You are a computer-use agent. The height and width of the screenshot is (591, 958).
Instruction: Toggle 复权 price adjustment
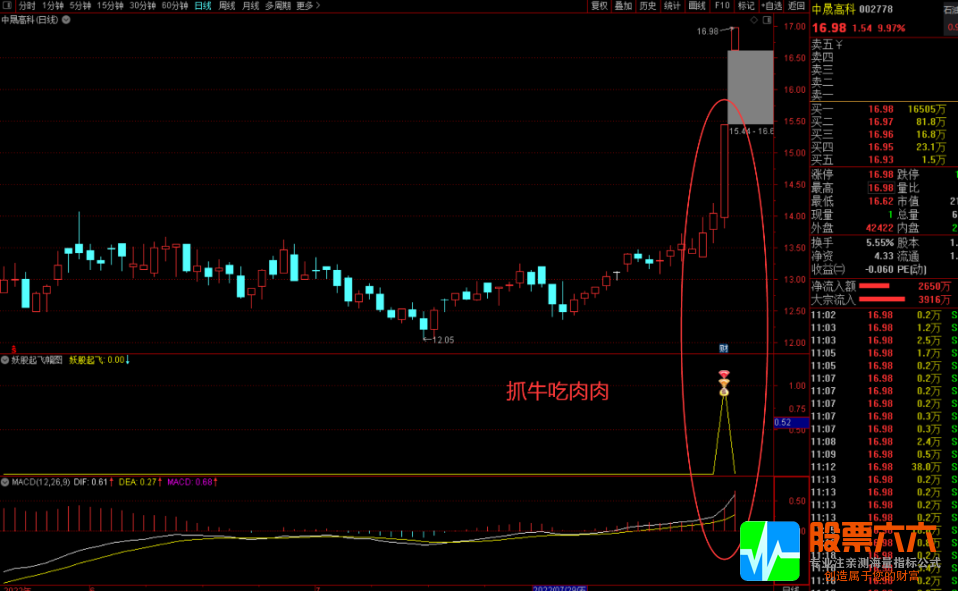pos(599,6)
